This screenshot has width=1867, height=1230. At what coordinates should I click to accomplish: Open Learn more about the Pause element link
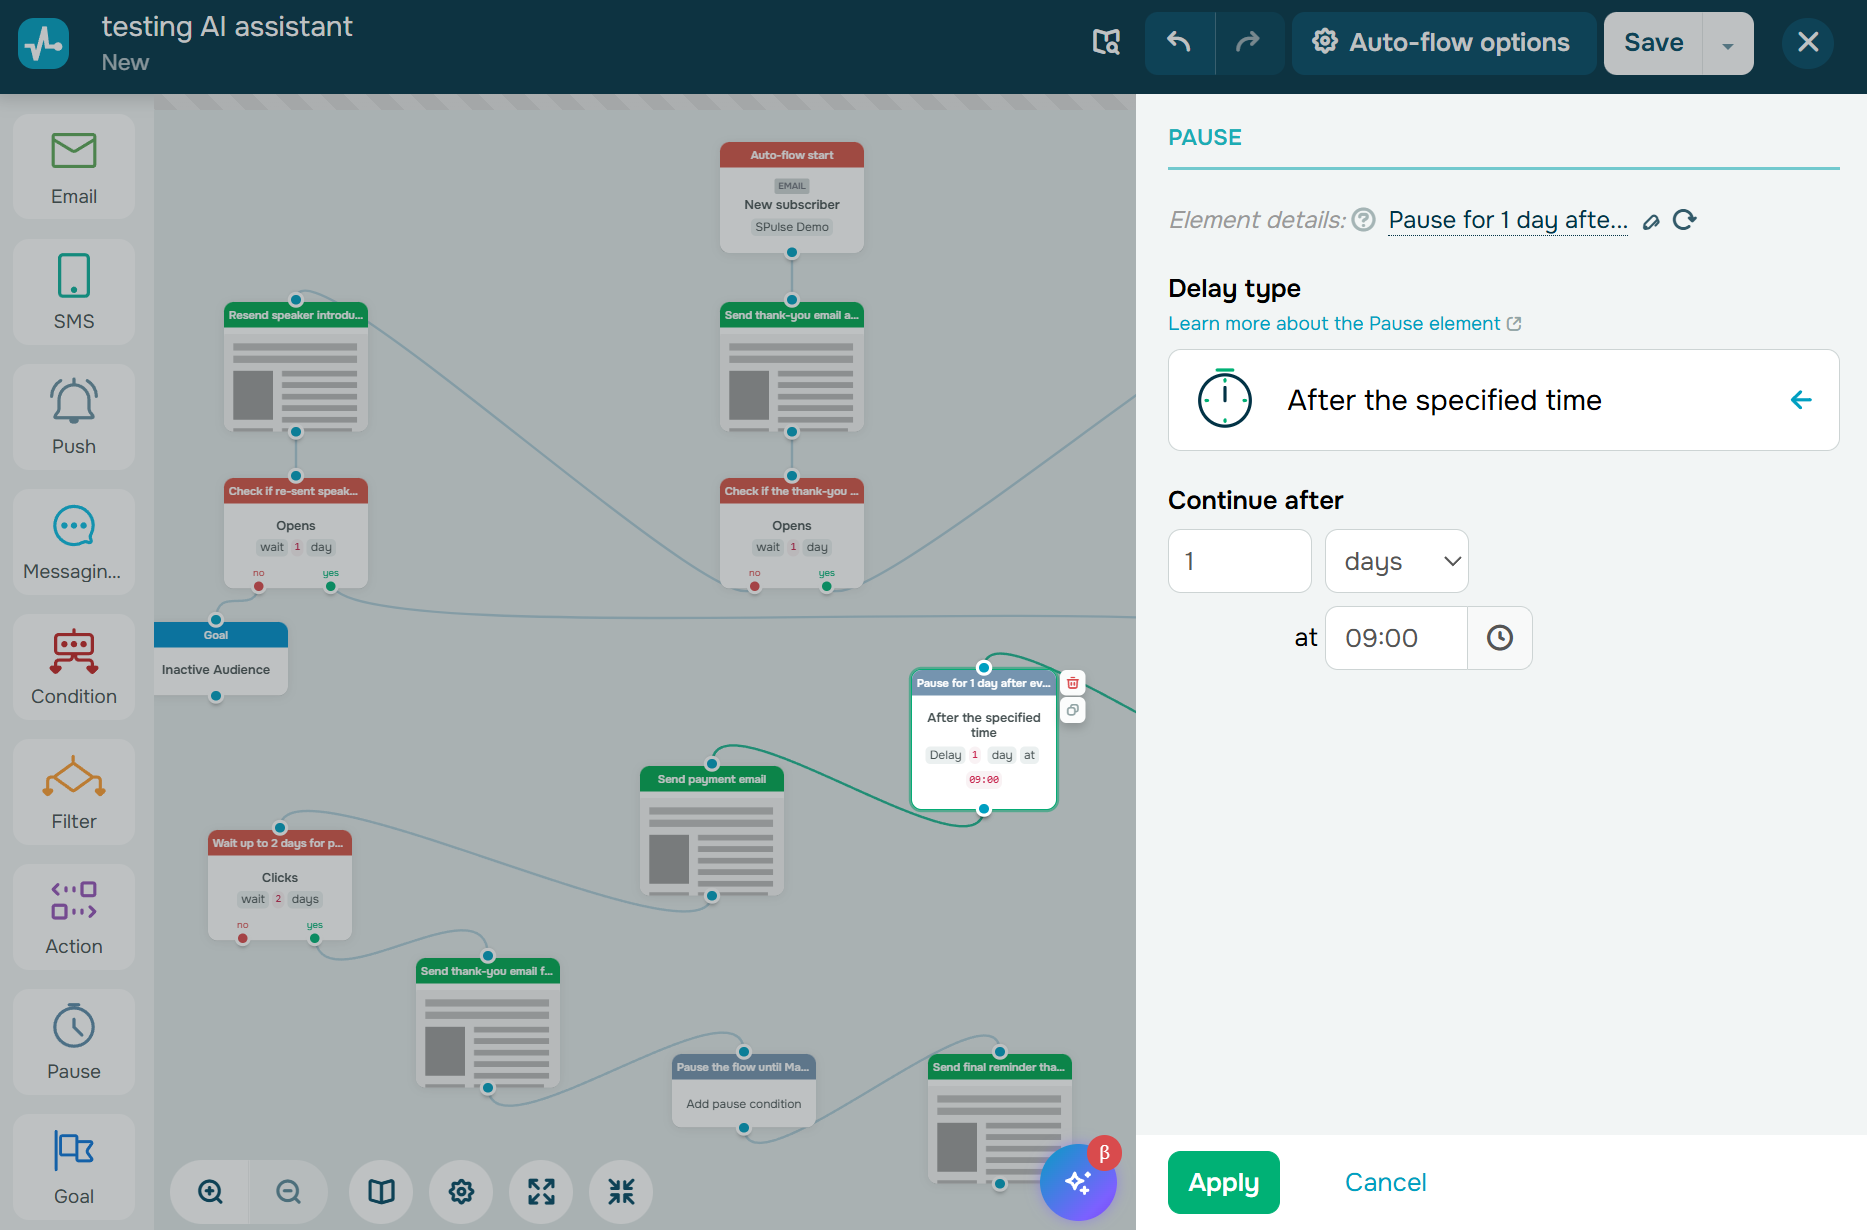pyautogui.click(x=1345, y=324)
